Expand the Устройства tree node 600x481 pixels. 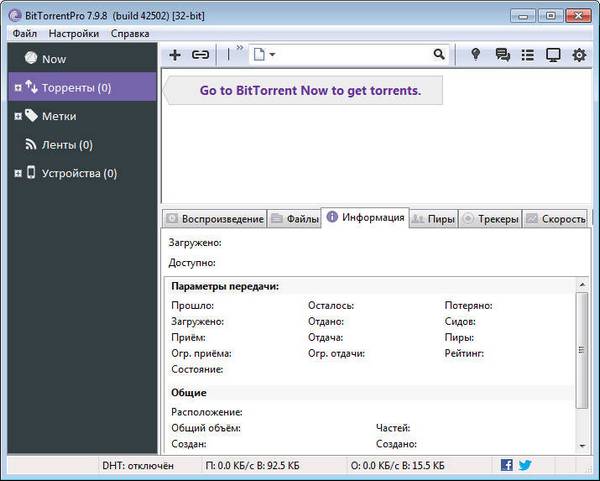[x=18, y=173]
